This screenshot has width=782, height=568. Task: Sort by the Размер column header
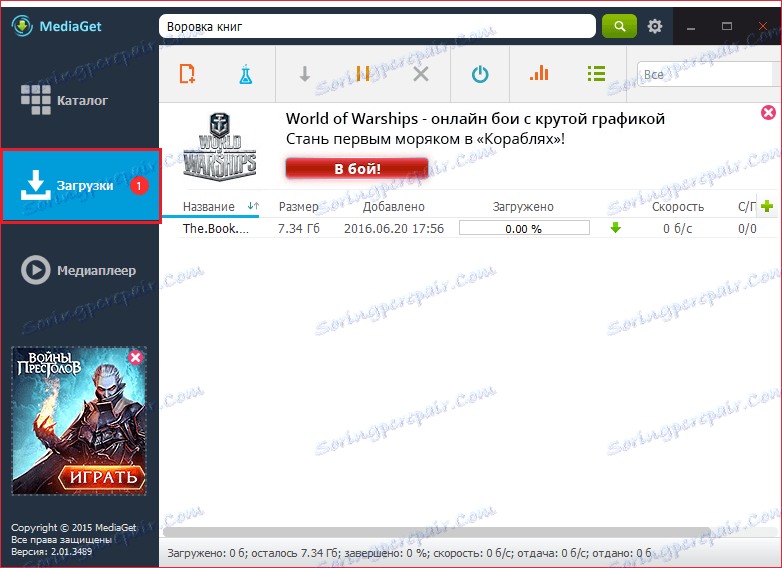pyautogui.click(x=299, y=206)
